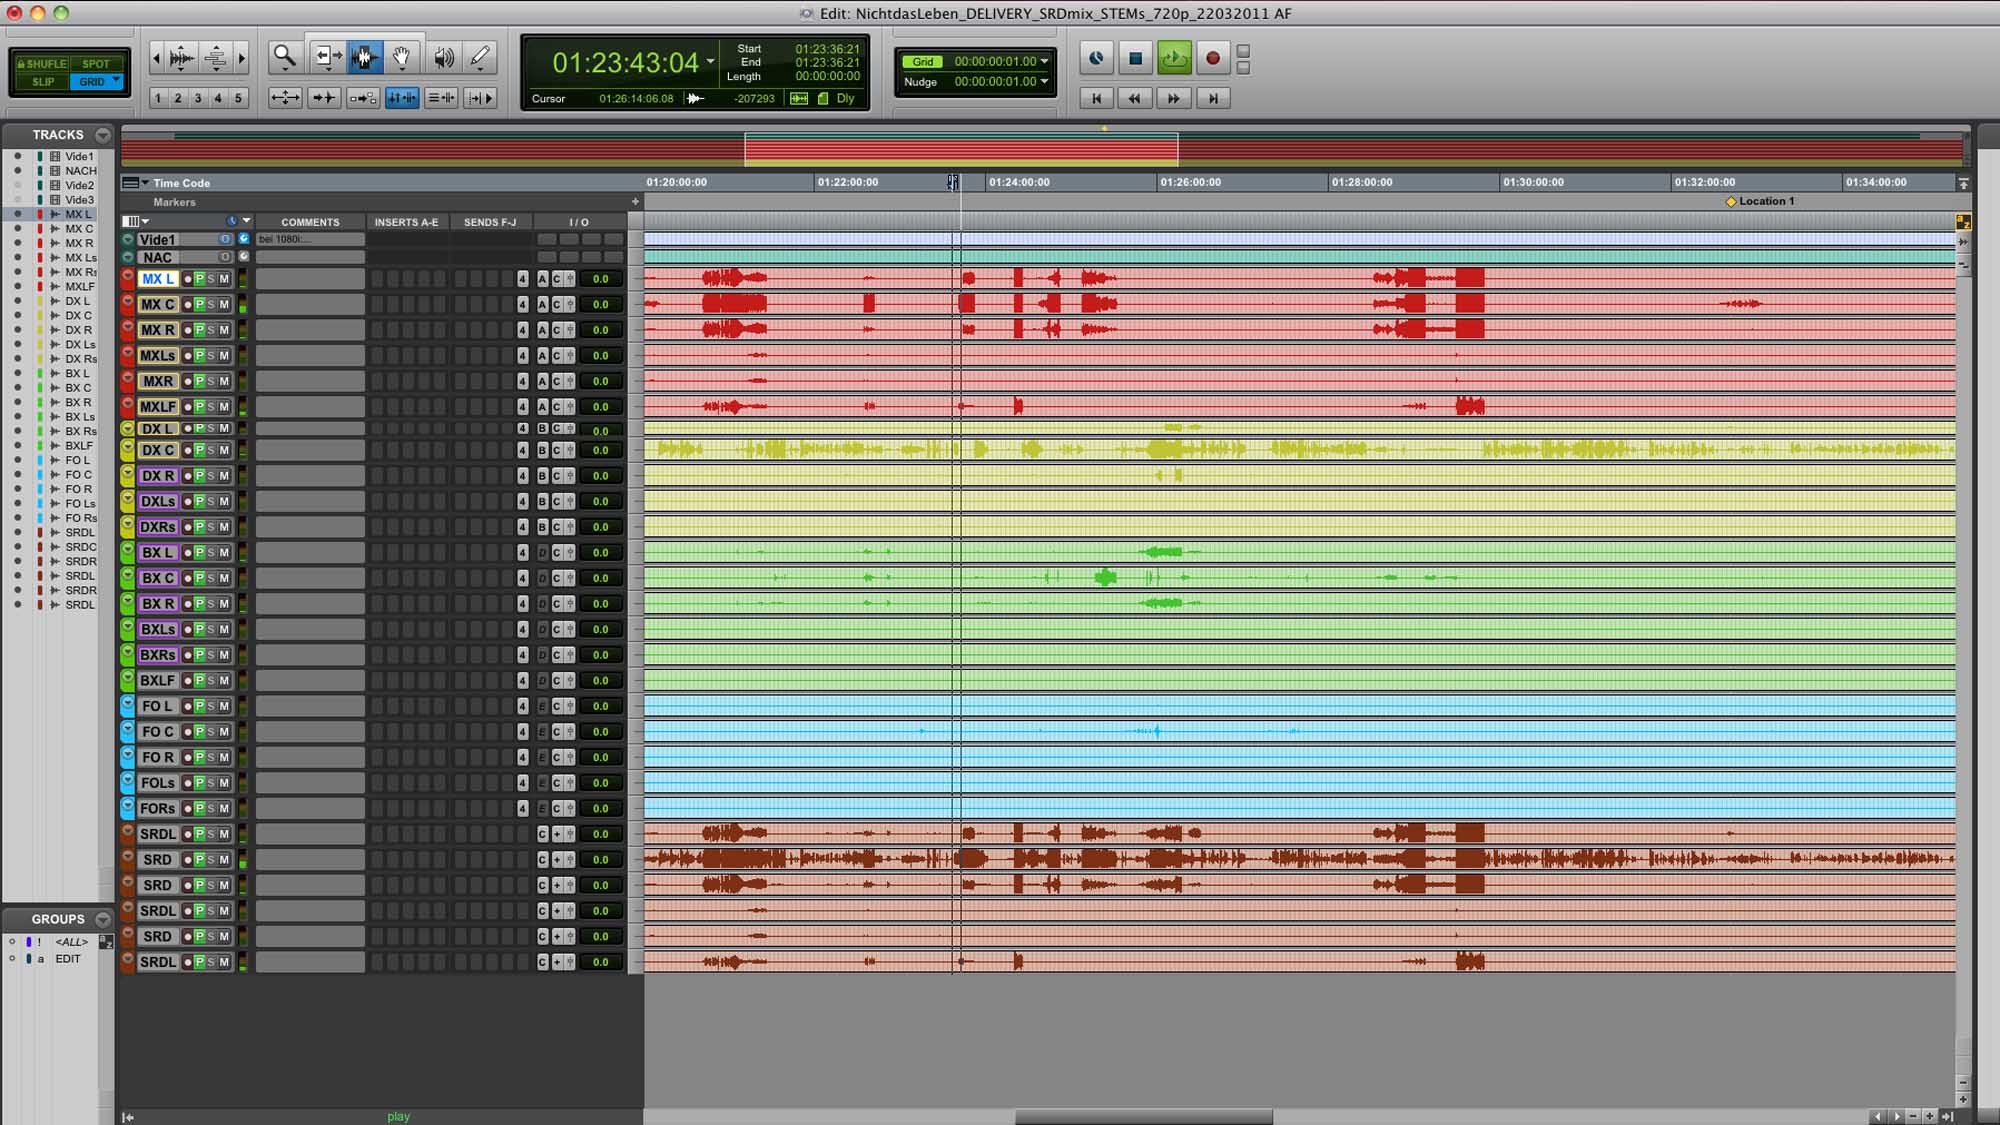Open the Grid value dropdown

[x=1044, y=61]
